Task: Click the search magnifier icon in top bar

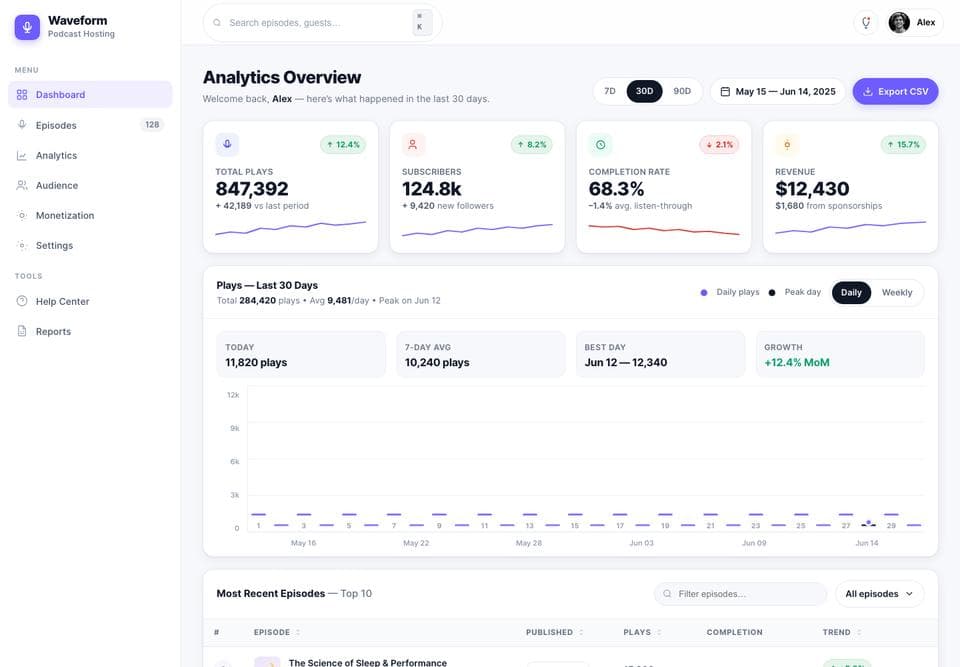Action: pyautogui.click(x=217, y=23)
